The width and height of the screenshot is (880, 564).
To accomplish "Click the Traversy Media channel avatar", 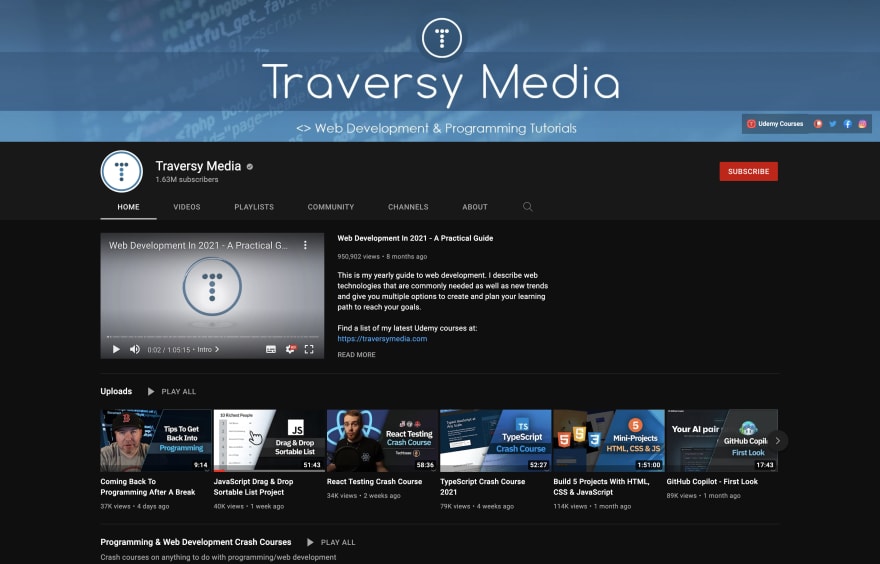I will point(121,171).
